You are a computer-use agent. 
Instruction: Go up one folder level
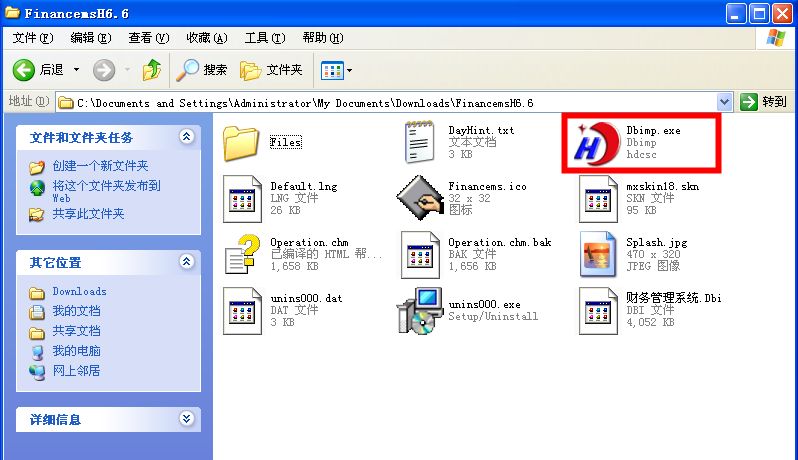click(152, 70)
